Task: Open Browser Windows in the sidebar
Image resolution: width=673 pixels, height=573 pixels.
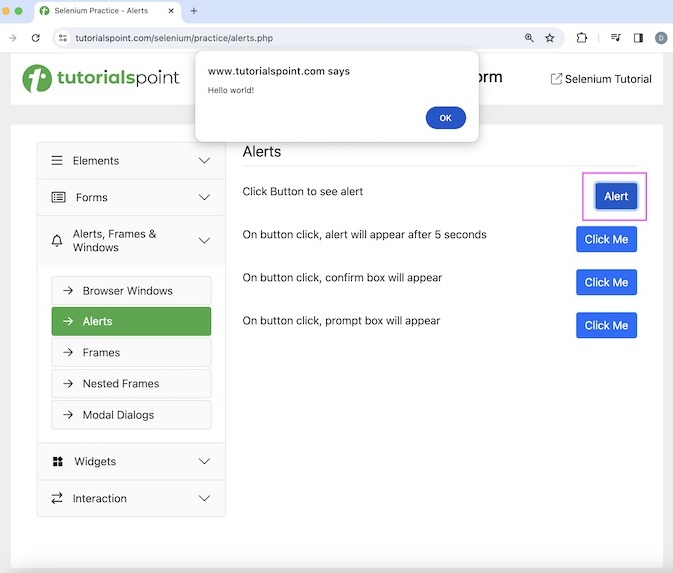Action: coord(131,291)
